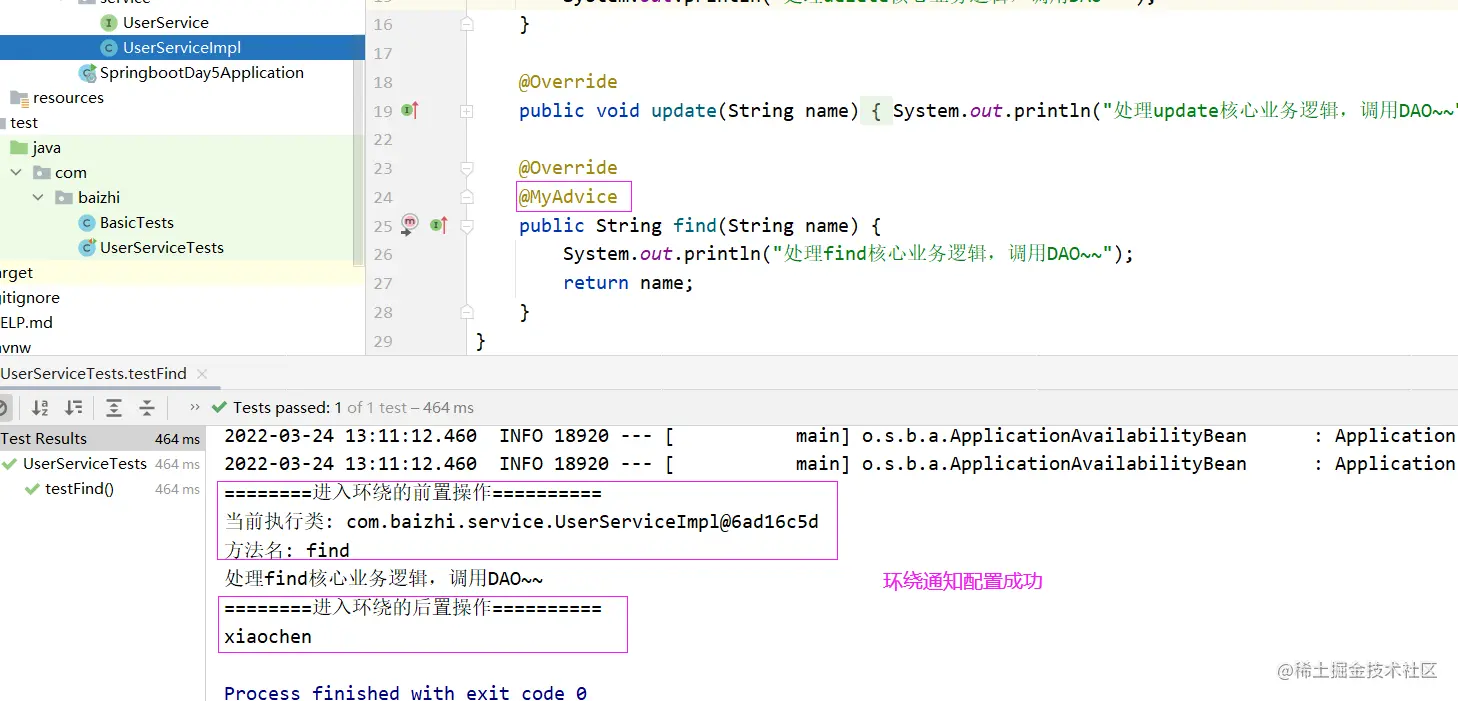1458x701 pixels.
Task: Click the UserService interface icon
Action: pyautogui.click(x=109, y=22)
